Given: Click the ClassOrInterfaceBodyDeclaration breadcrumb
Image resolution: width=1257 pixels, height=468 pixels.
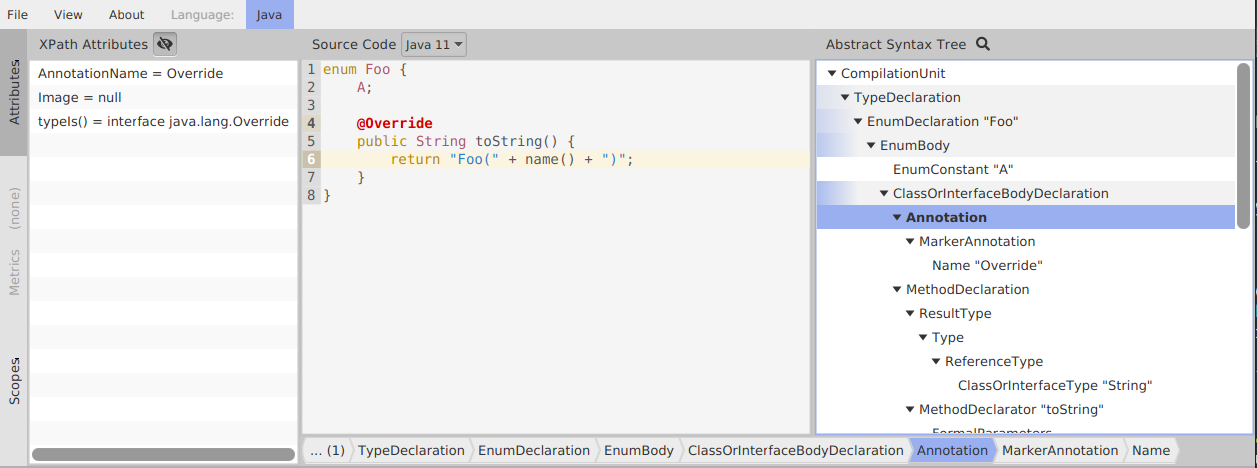Looking at the screenshot, I should 796,451.
